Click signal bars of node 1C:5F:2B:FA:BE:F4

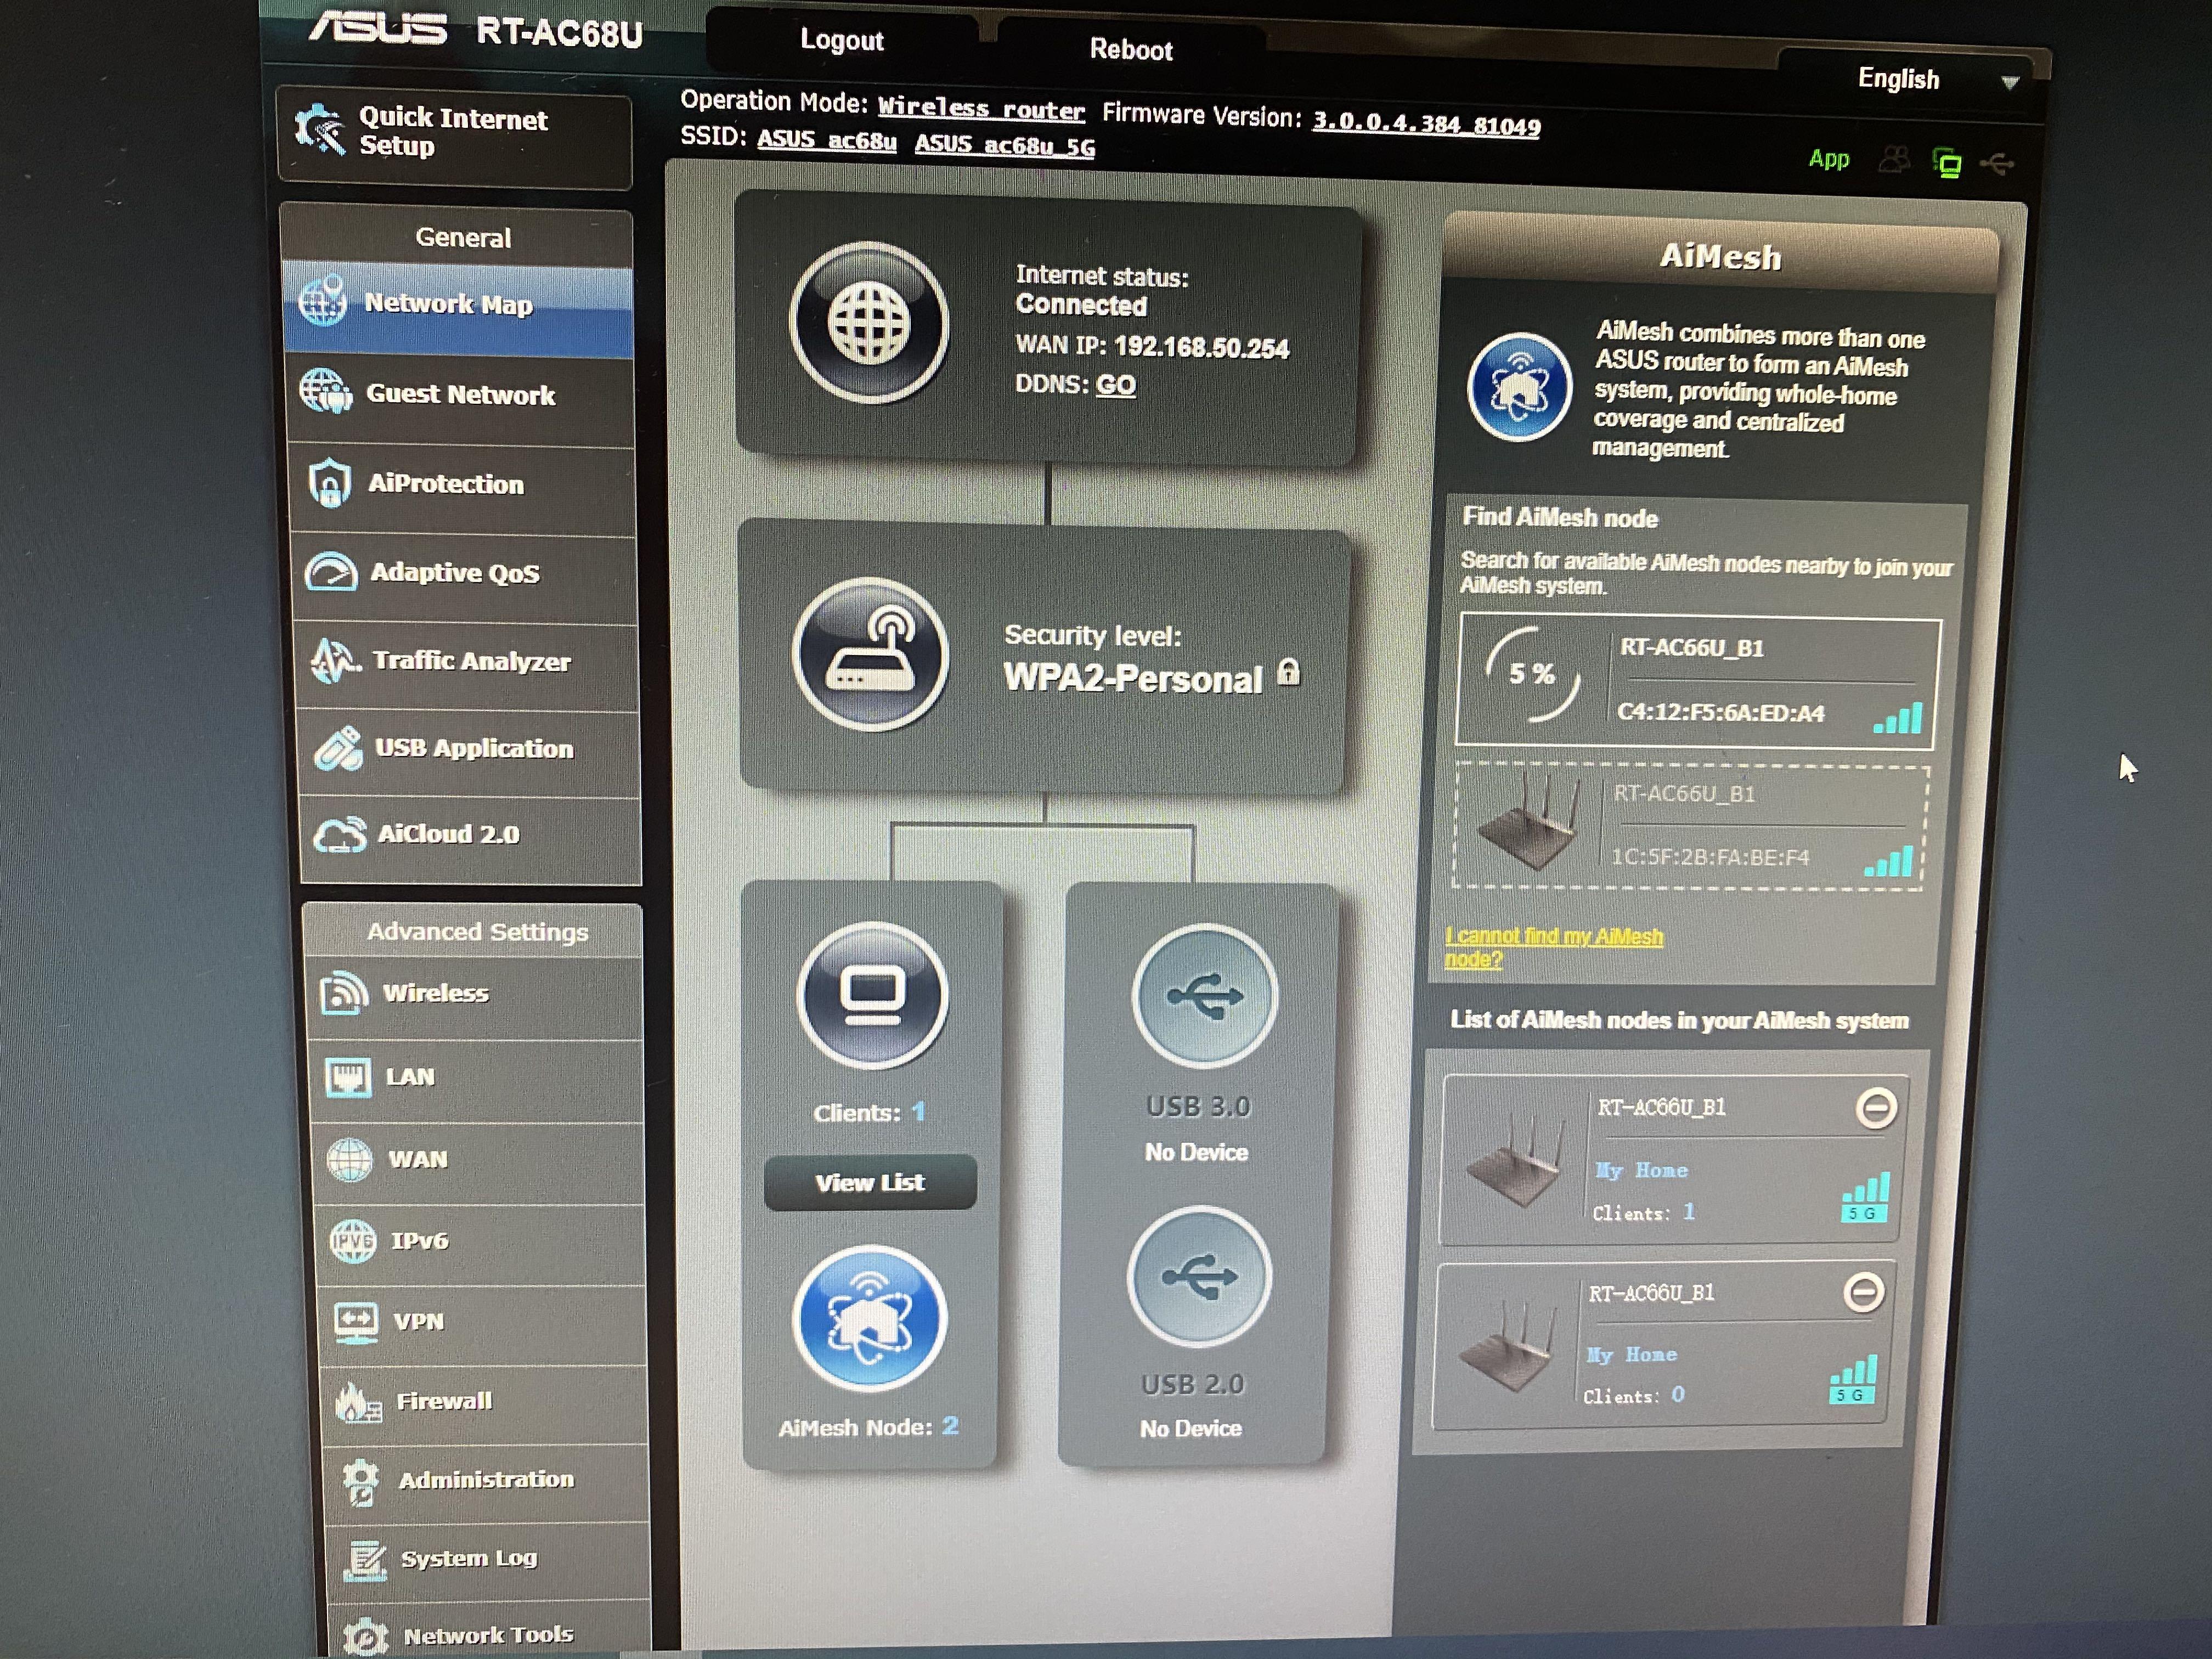[x=1889, y=861]
